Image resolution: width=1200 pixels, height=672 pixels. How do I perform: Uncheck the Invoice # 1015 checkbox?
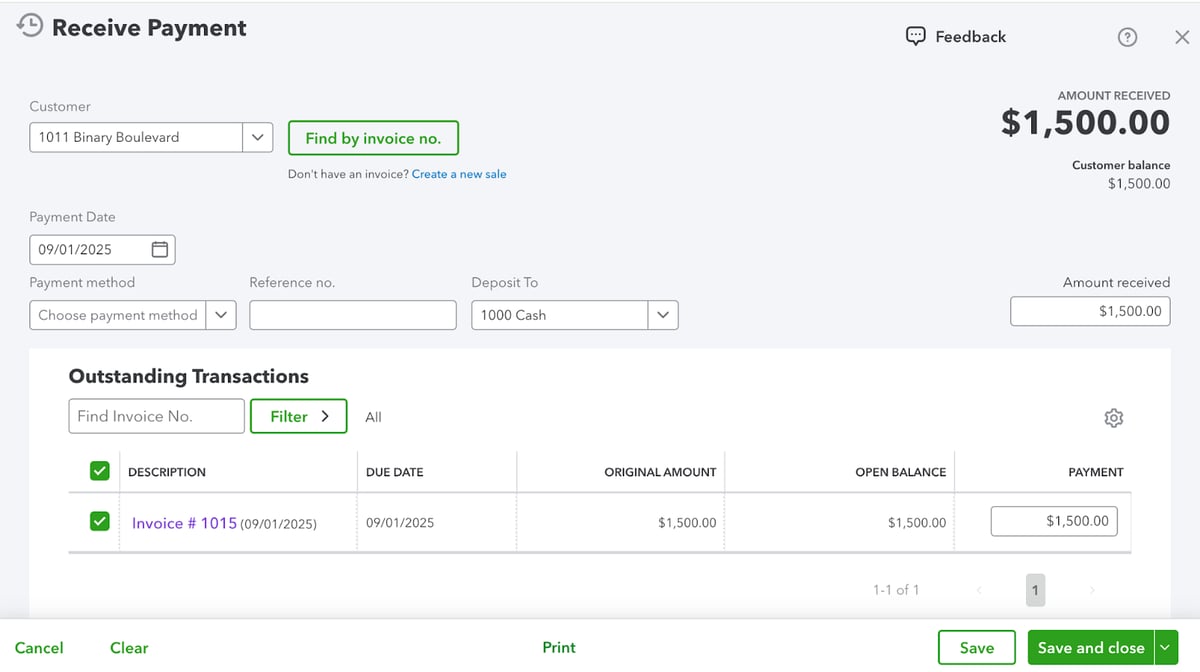99,521
